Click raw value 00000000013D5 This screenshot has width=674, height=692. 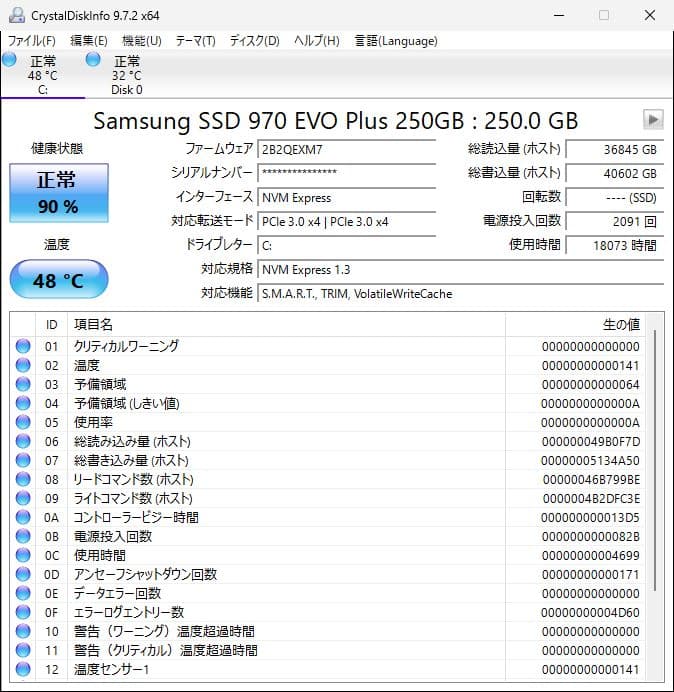click(590, 517)
